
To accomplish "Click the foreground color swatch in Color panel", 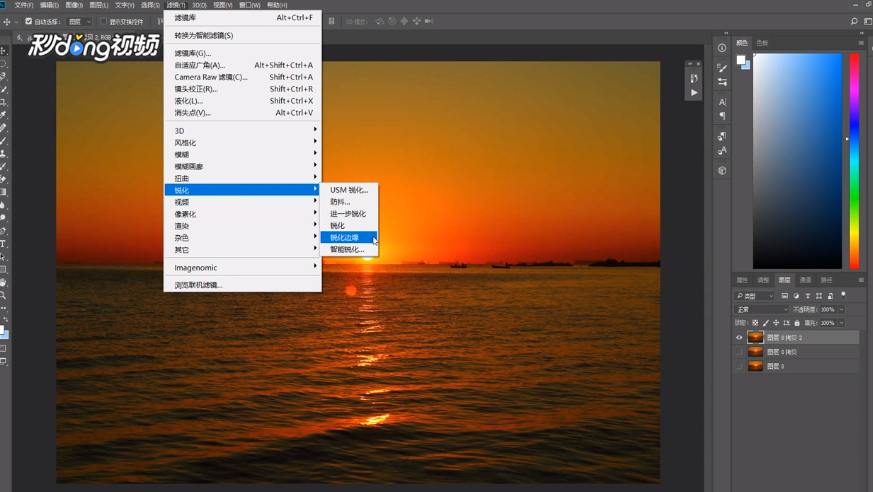I will pos(740,60).
